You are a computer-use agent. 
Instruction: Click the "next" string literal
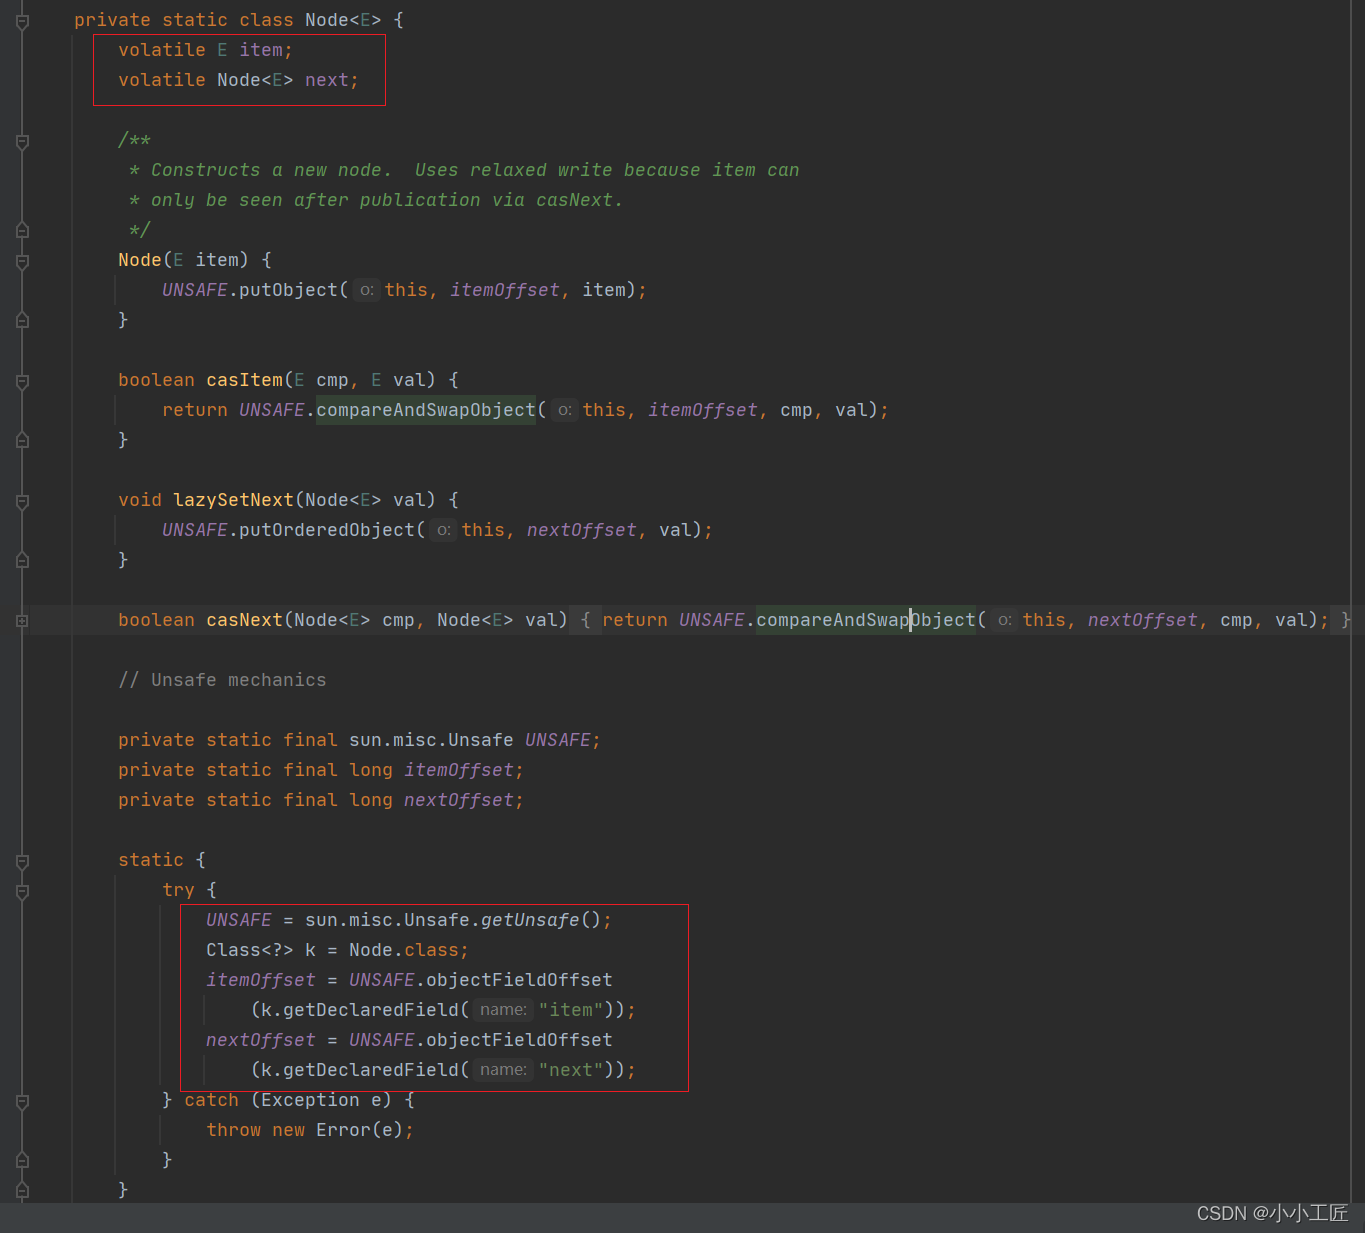(570, 1070)
